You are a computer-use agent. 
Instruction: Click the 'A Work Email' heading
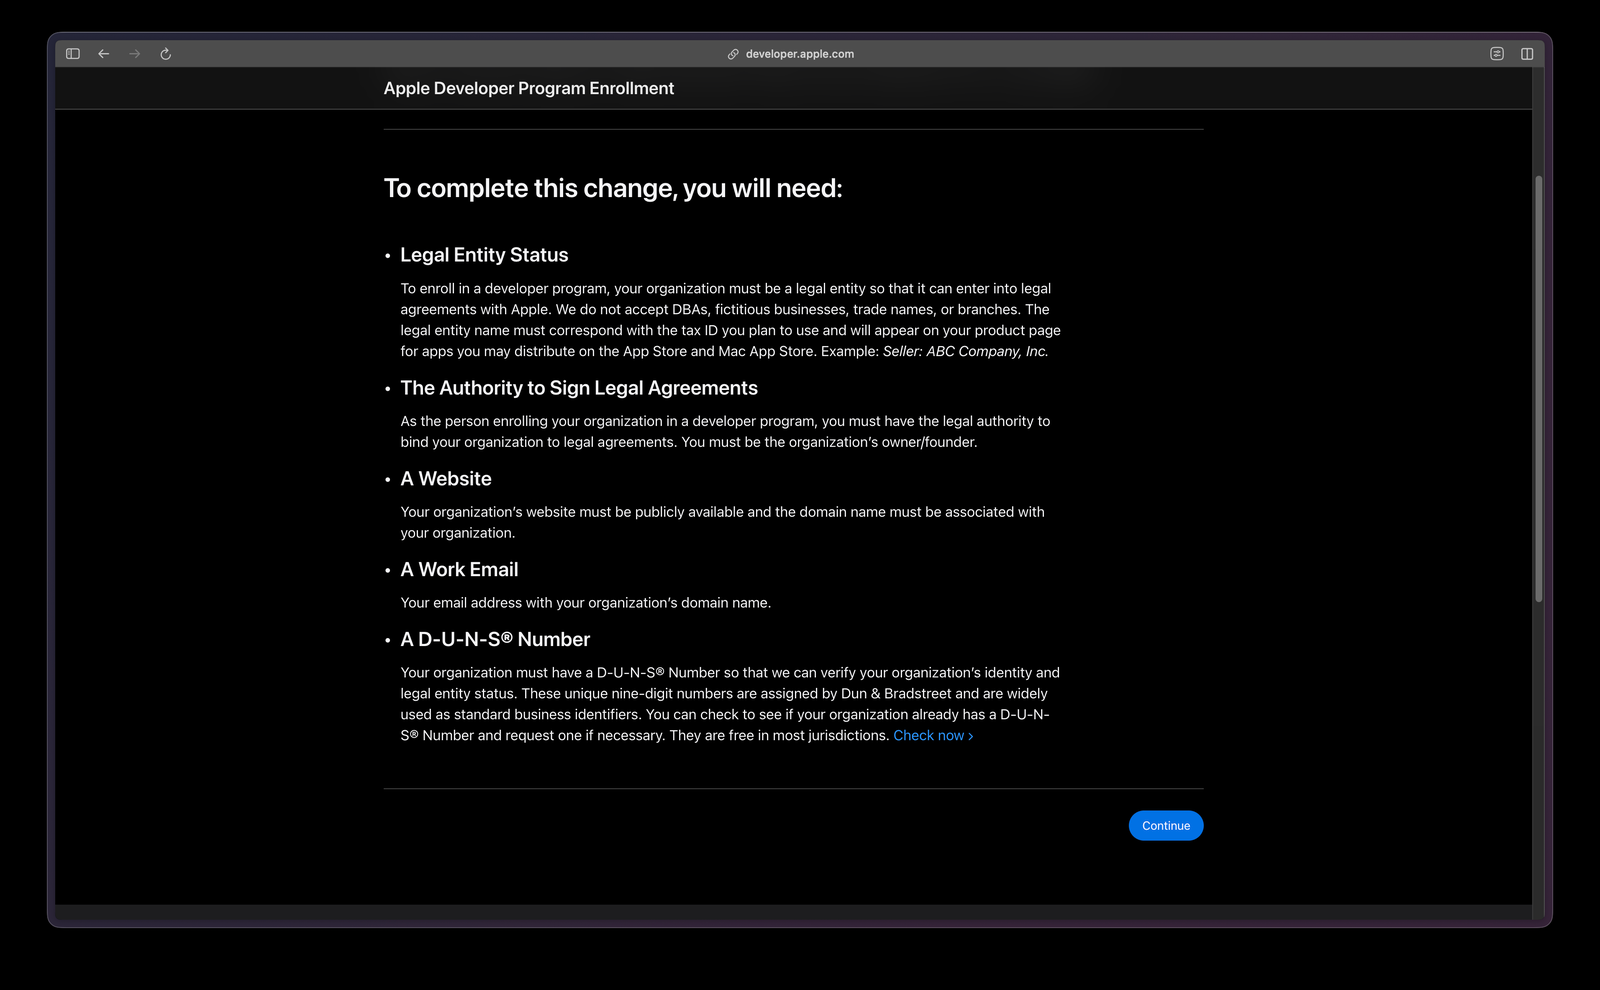tap(459, 570)
